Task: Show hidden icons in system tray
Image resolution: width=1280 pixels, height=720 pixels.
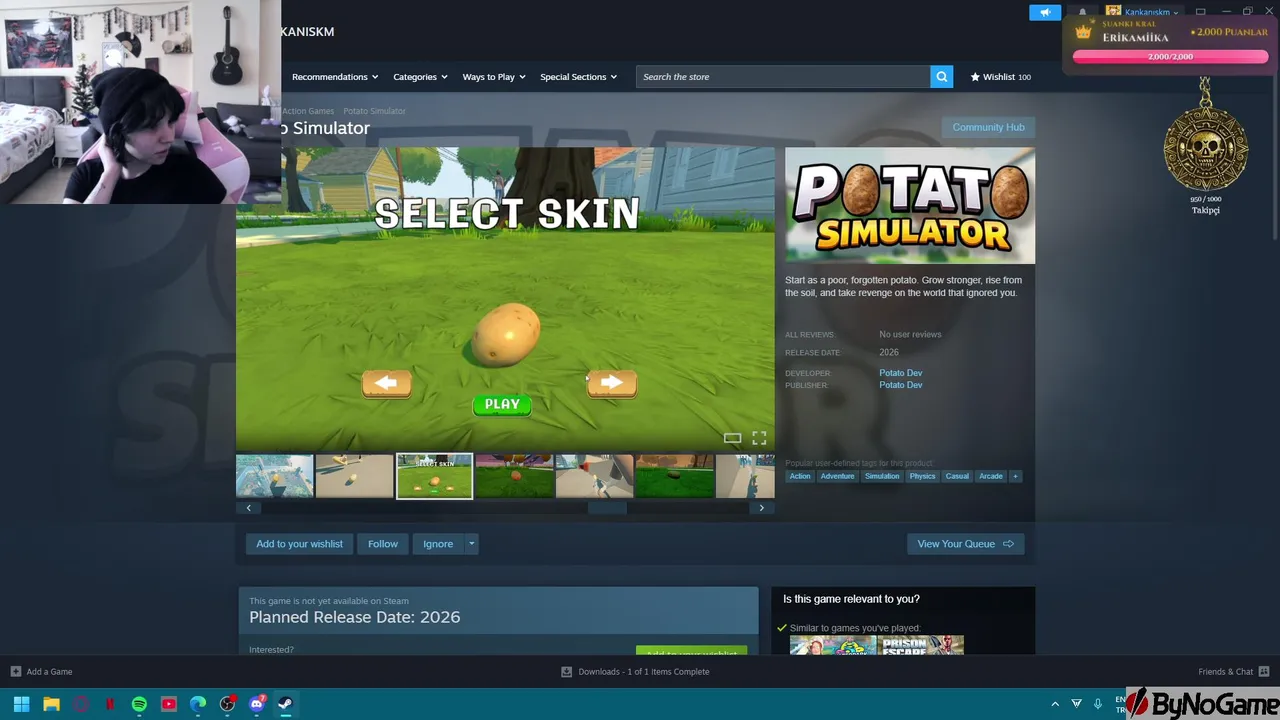Action: click(1054, 704)
